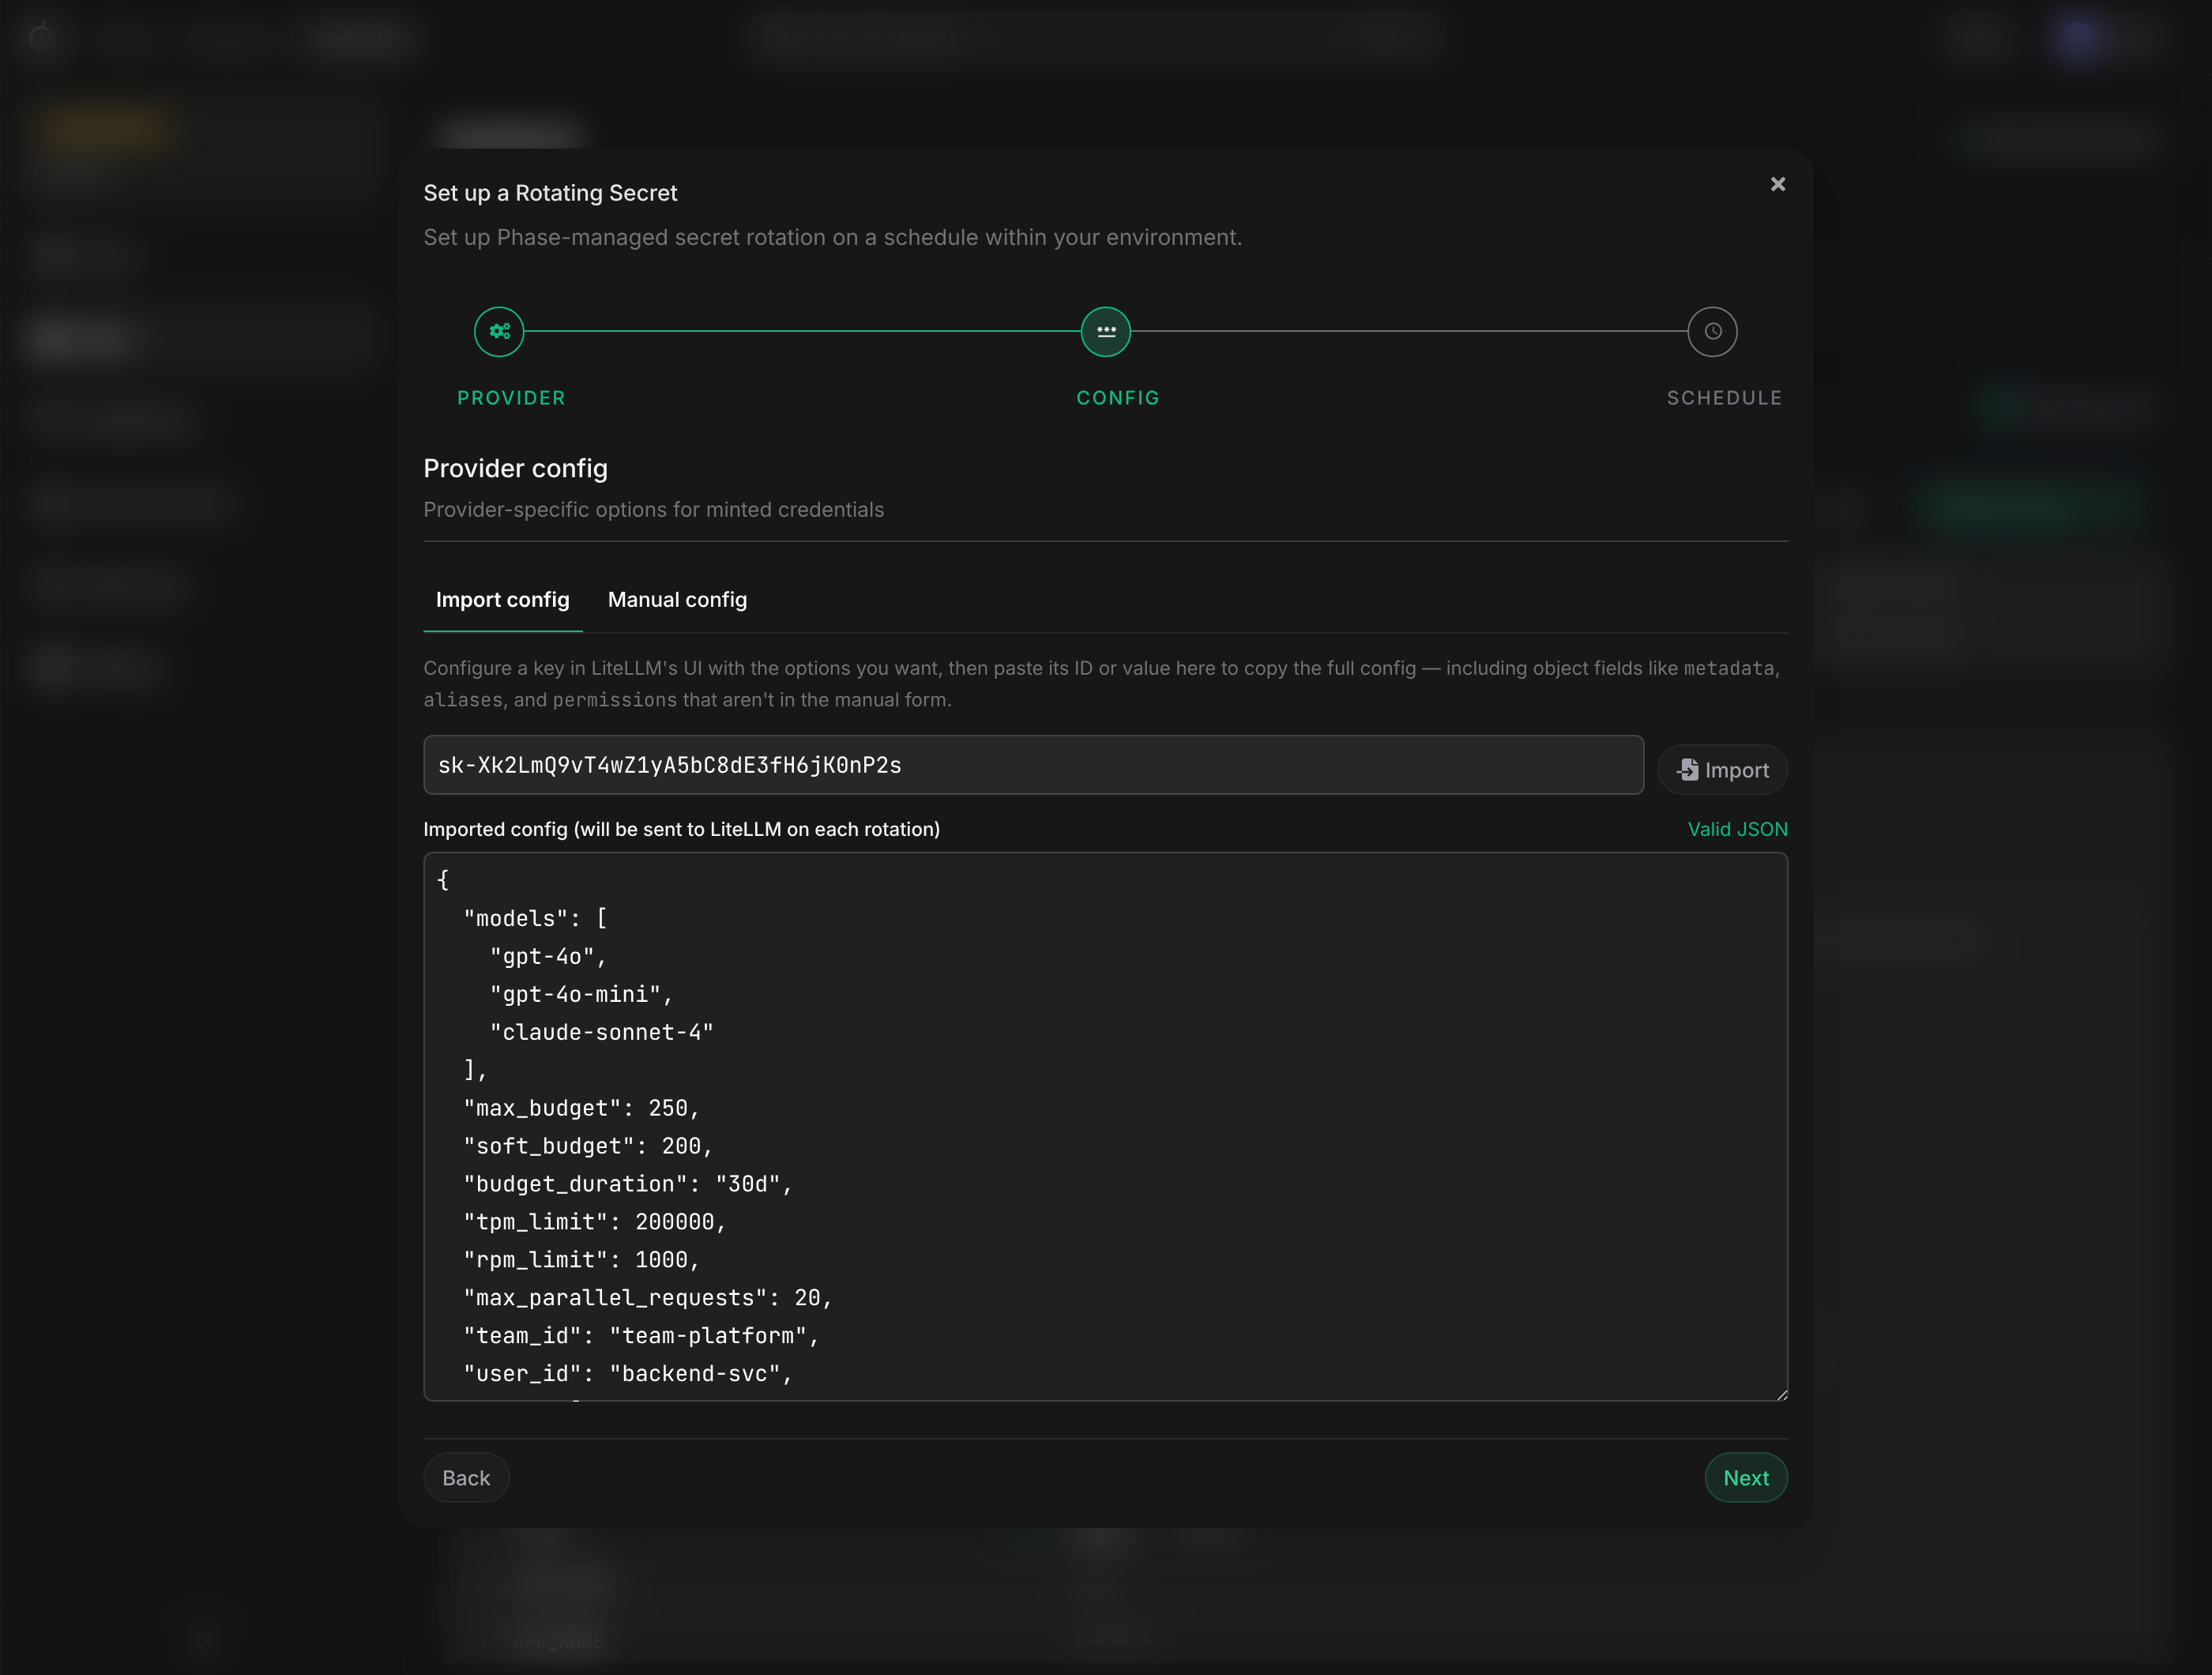Click the Valid JSON status text
This screenshot has height=1675, width=2212.
1737,829
